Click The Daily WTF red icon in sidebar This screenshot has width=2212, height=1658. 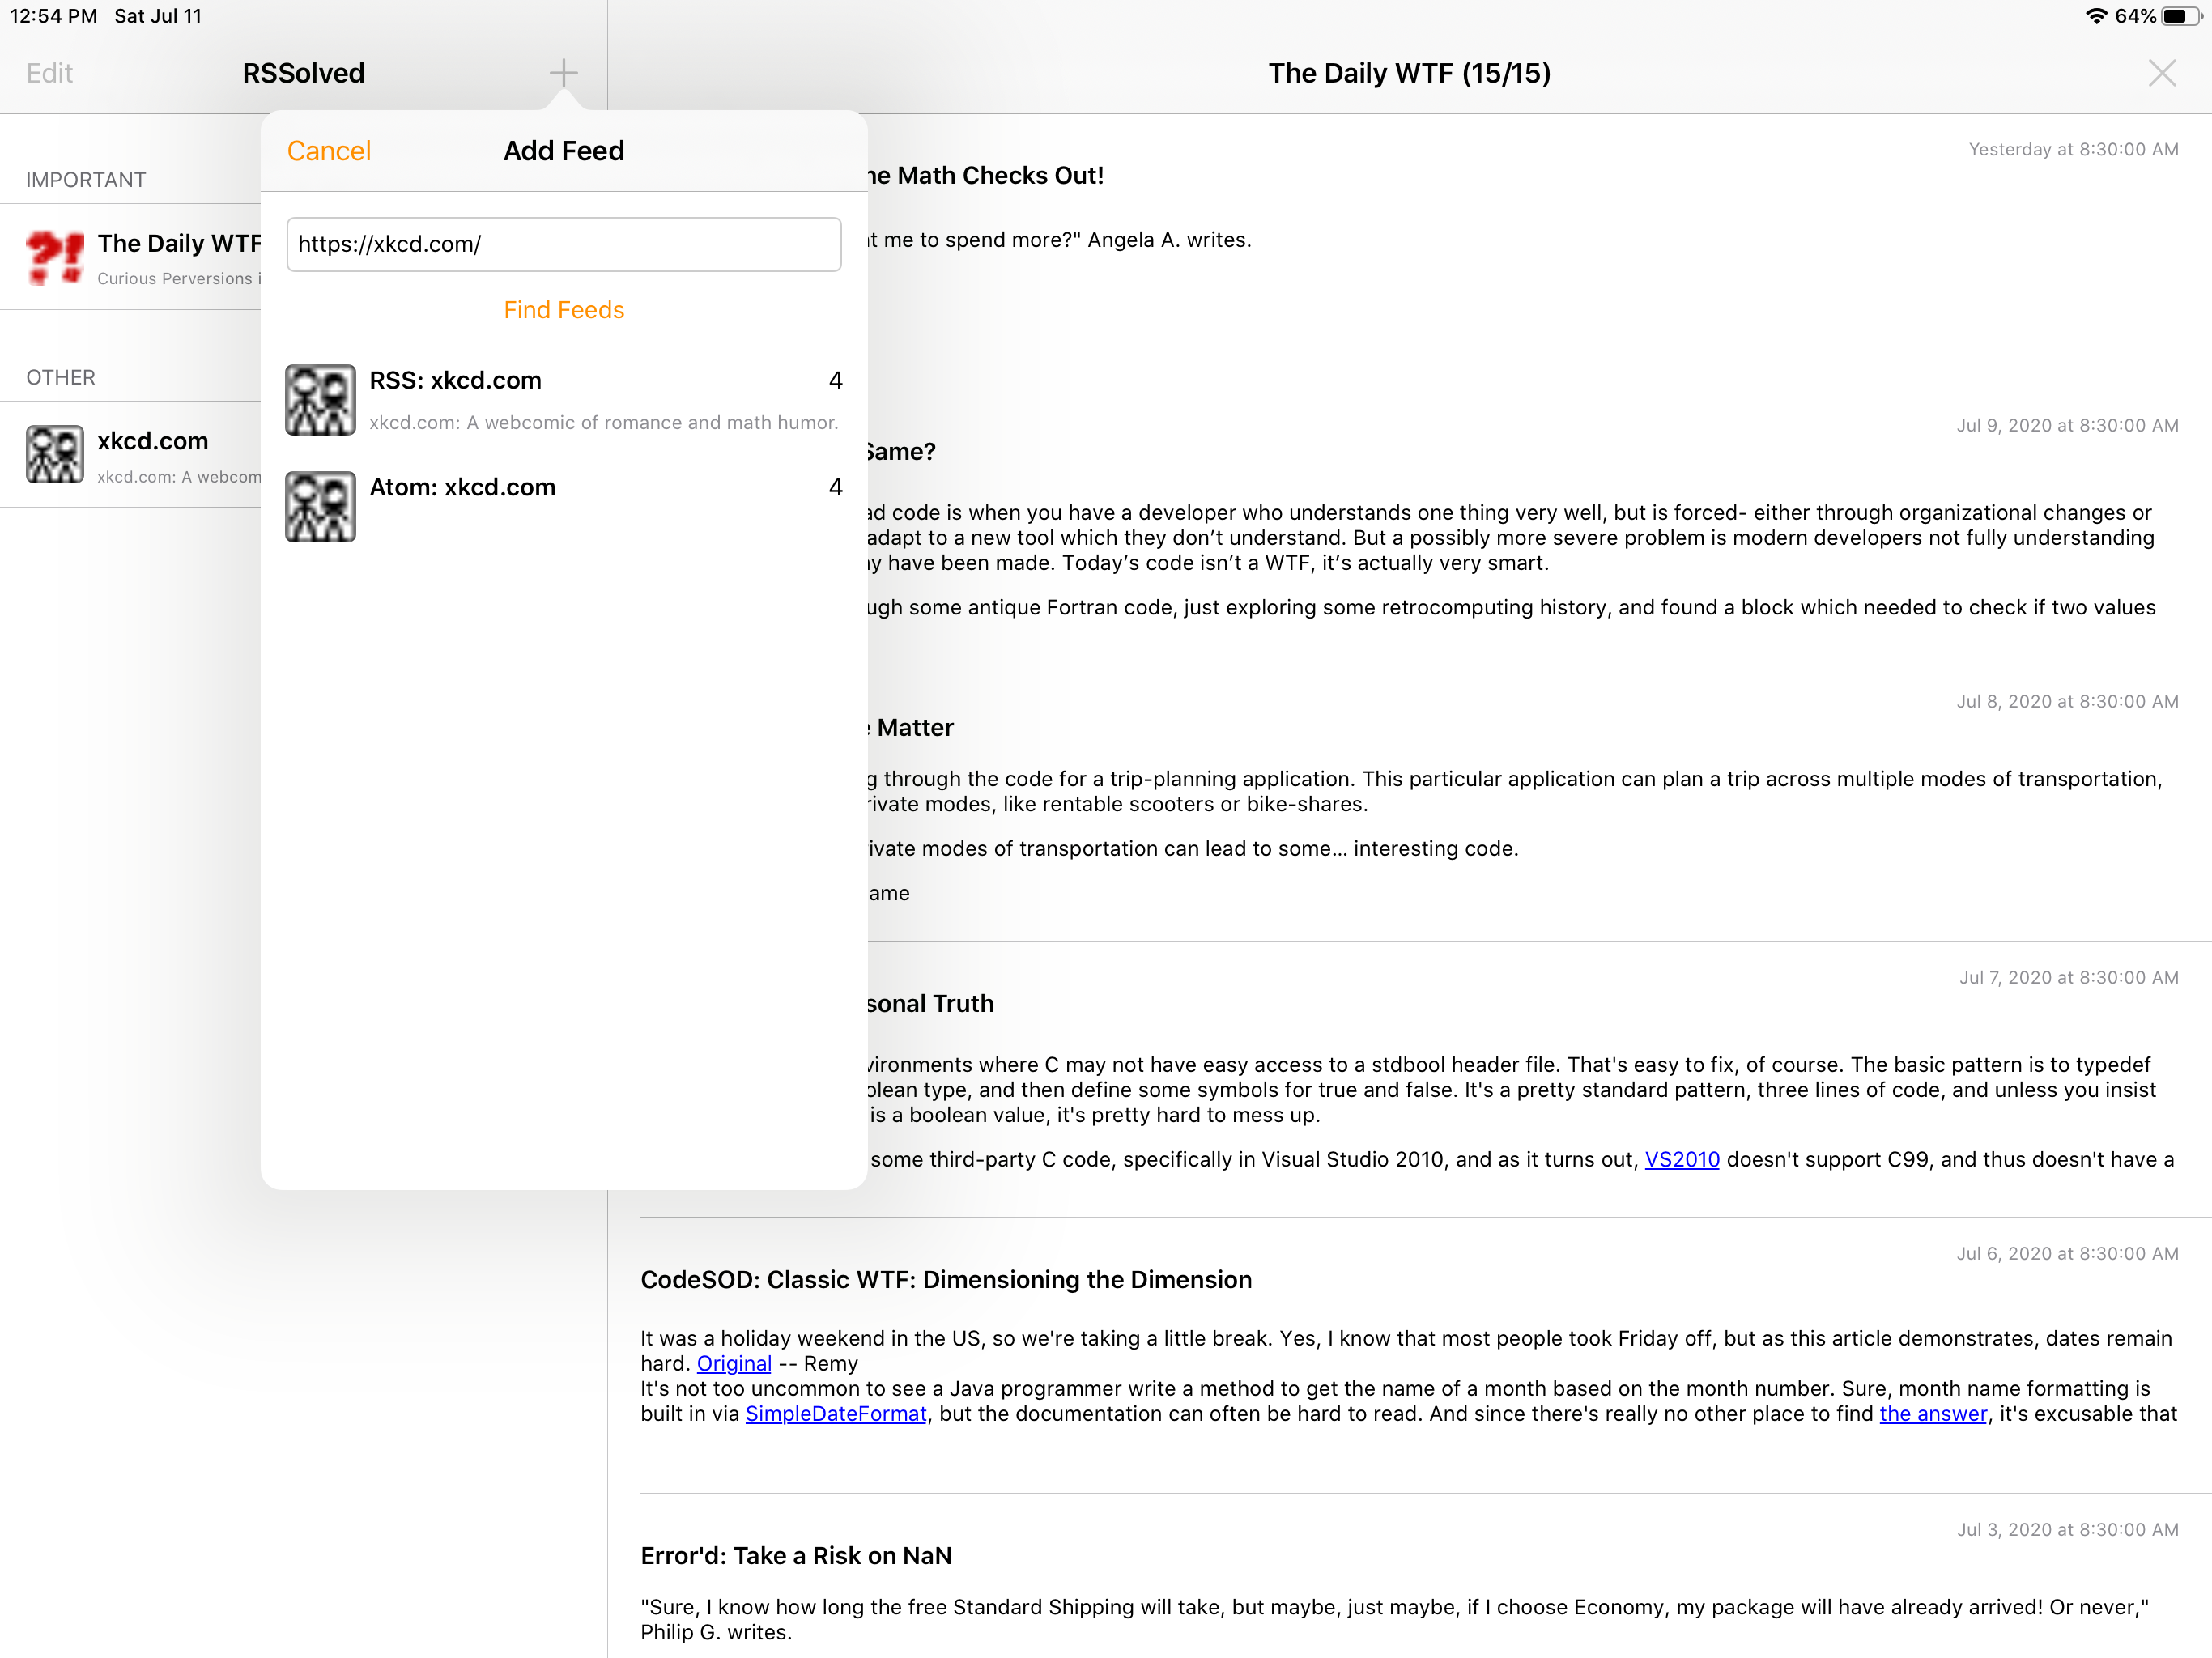click(55, 258)
